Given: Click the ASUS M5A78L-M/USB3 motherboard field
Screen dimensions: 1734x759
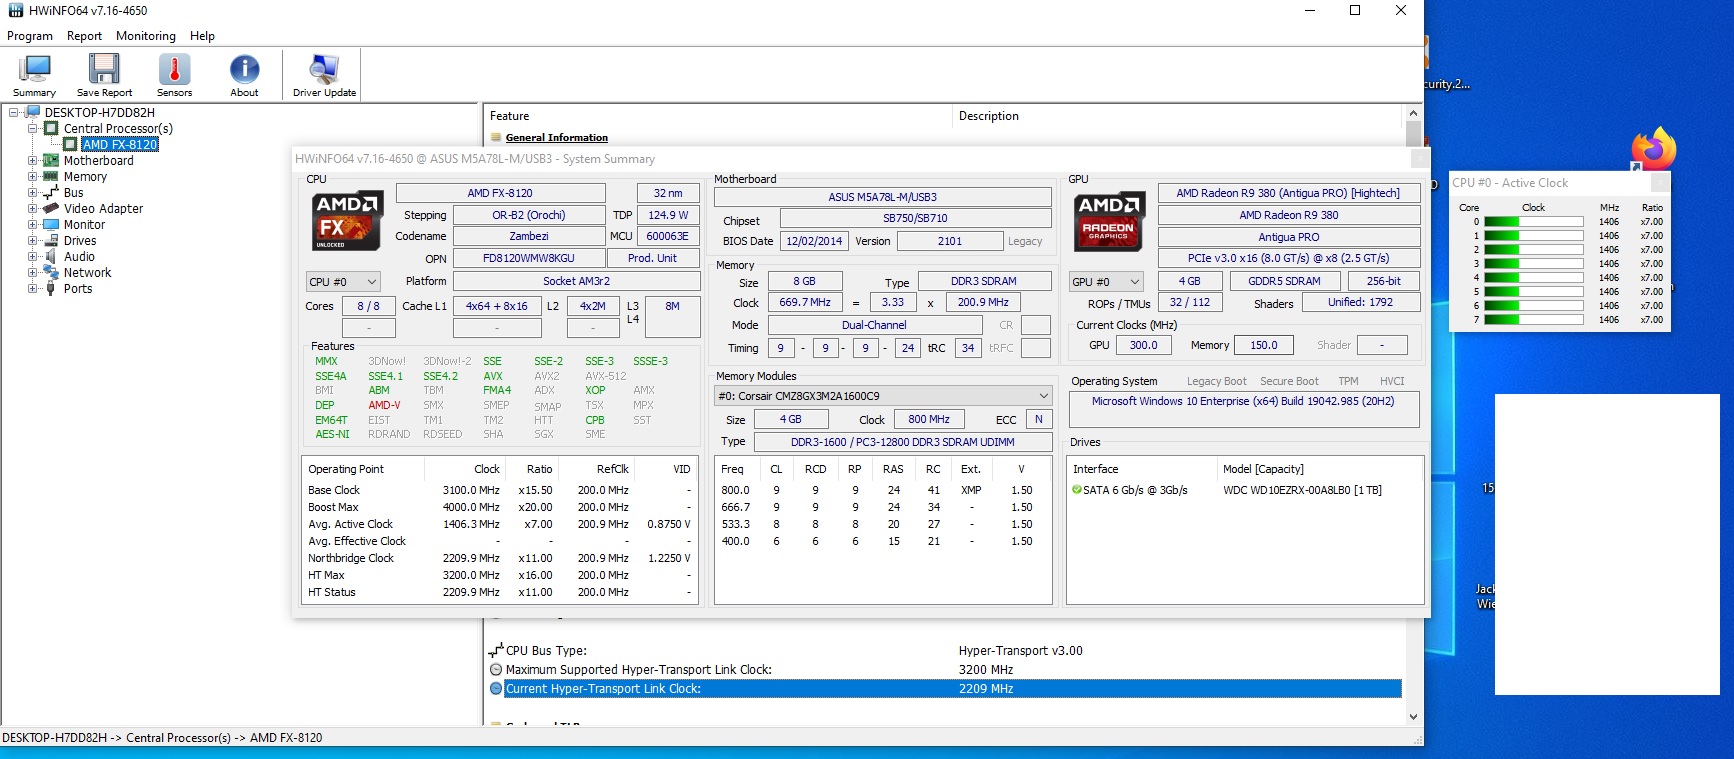Looking at the screenshot, I should coord(883,197).
